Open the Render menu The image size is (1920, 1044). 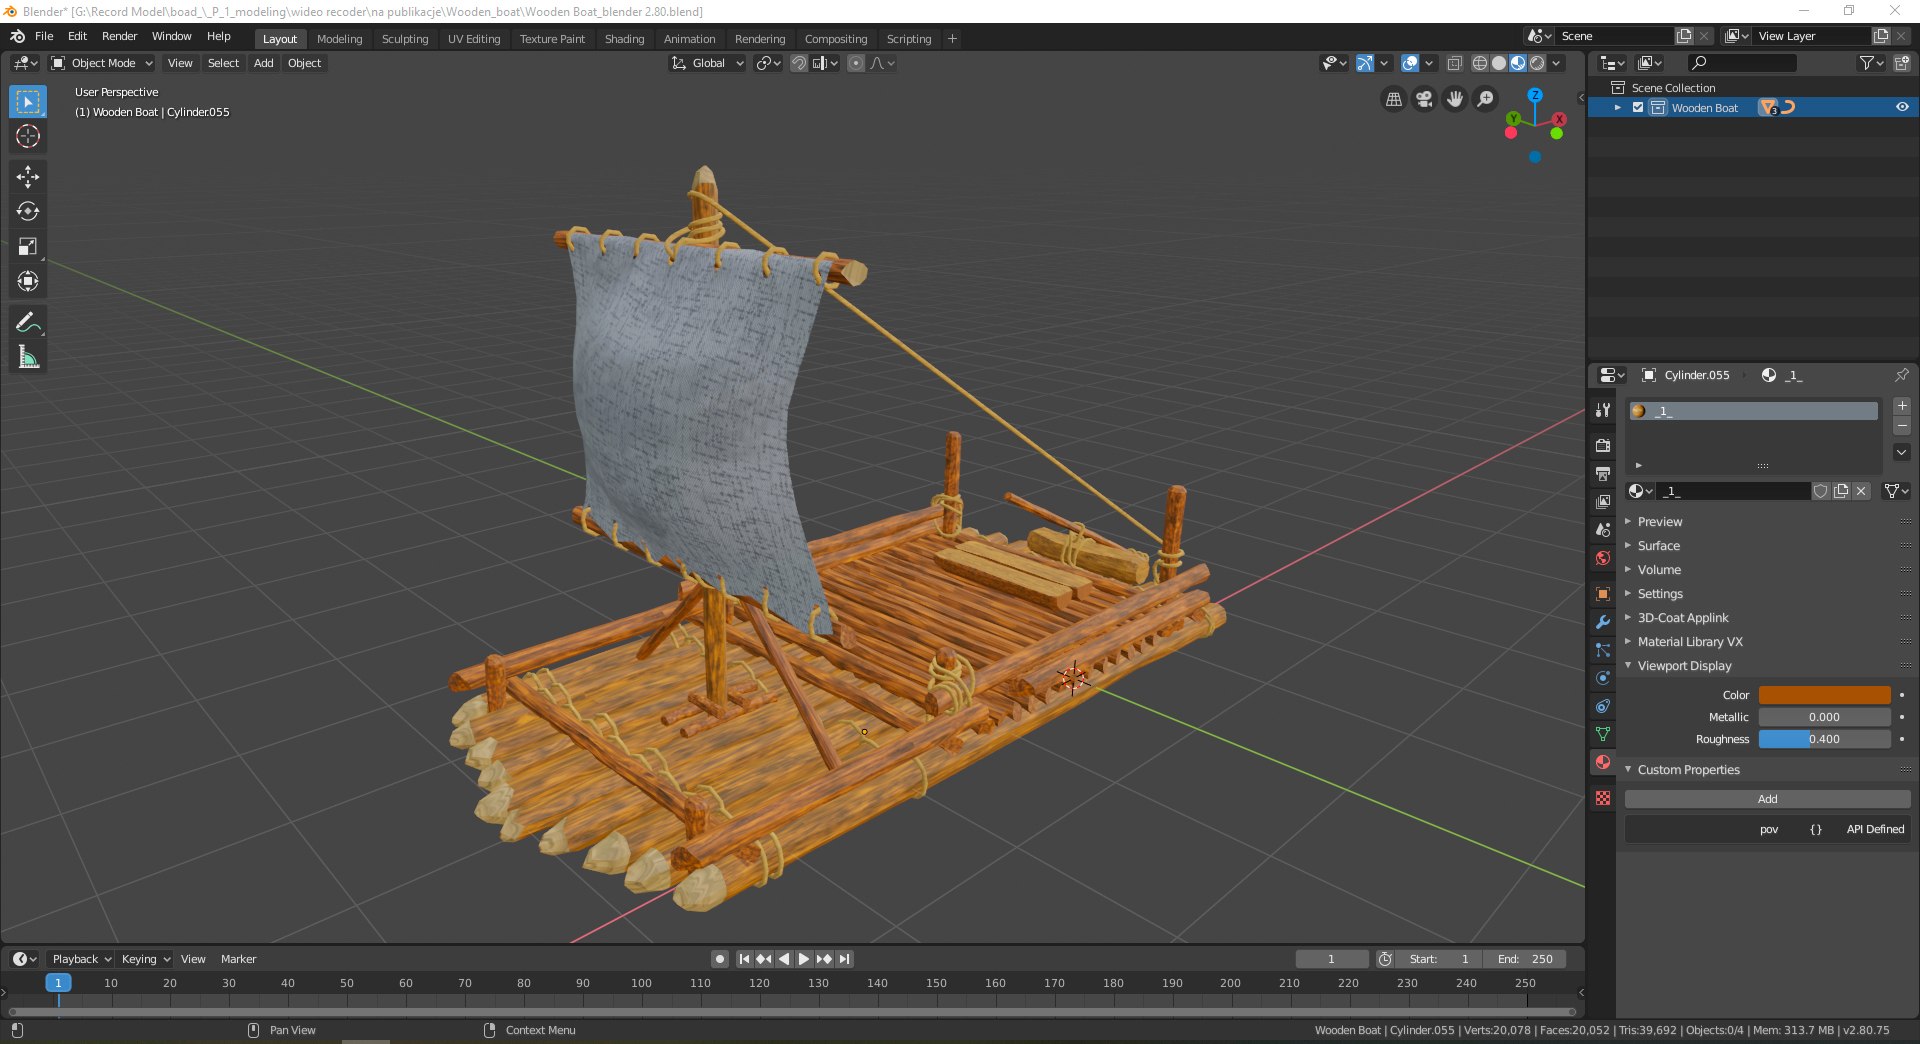click(119, 36)
